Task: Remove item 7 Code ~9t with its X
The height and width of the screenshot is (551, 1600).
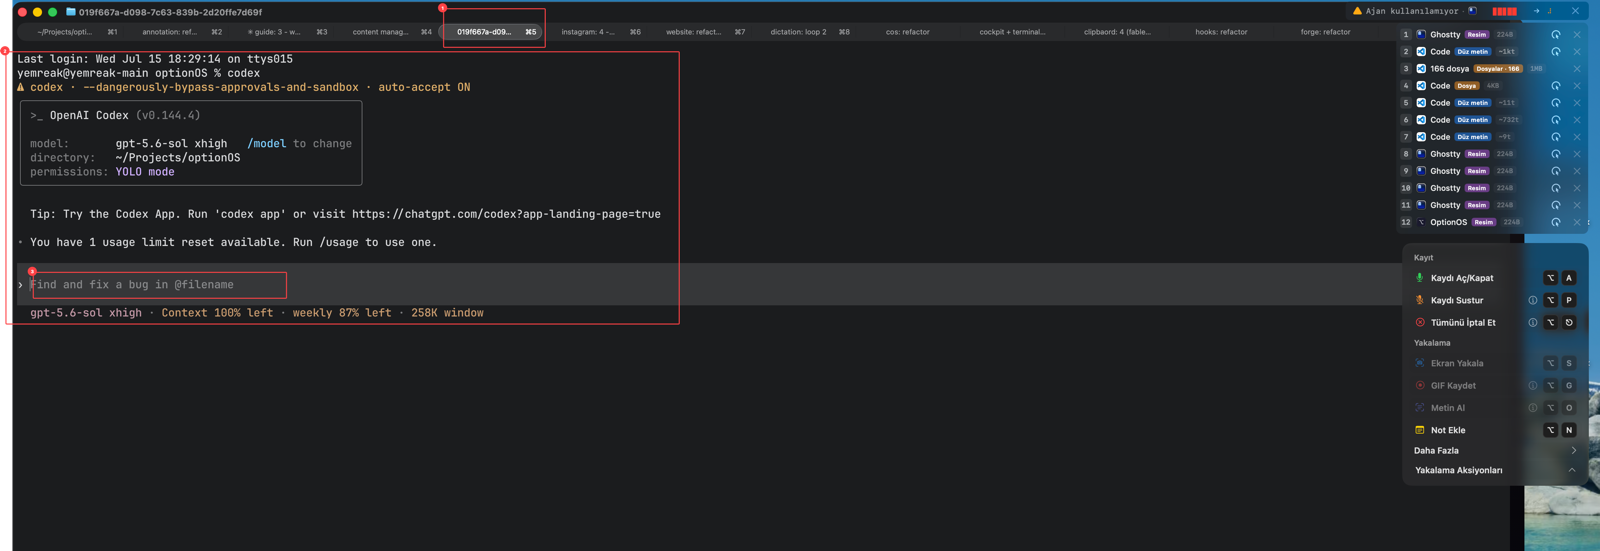Action: click(1577, 137)
